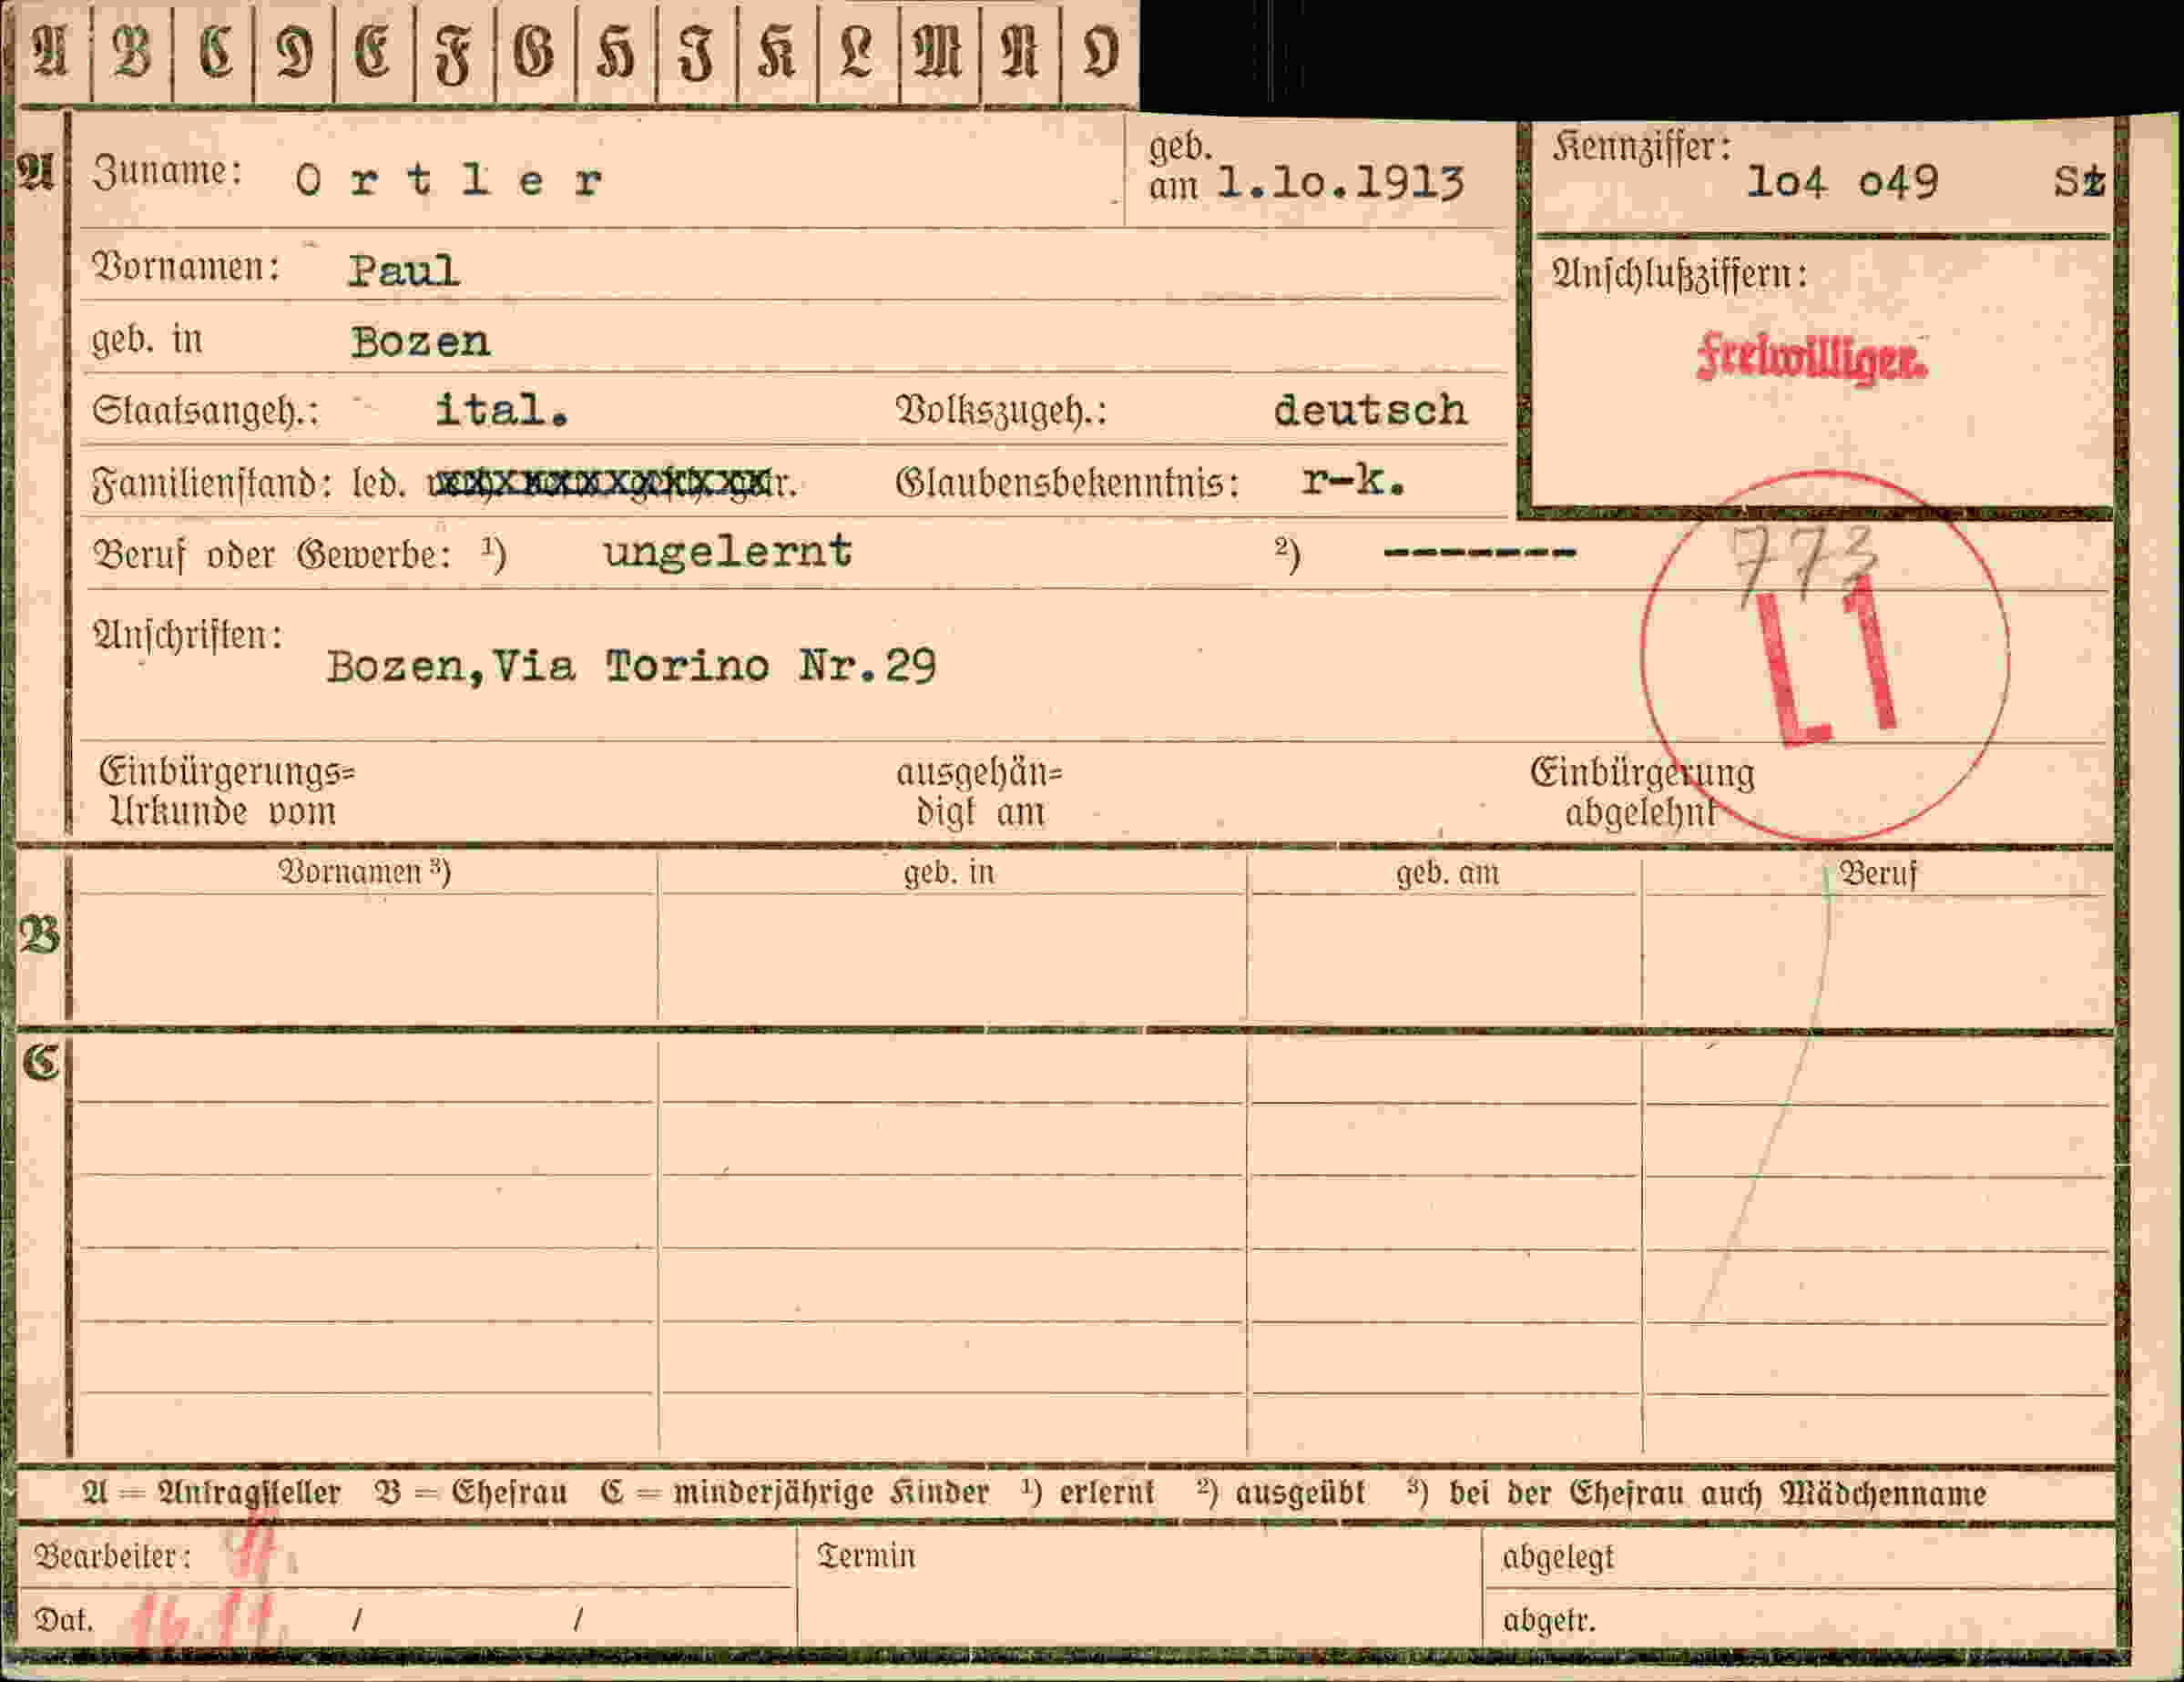Click the Beruf oder Gewerbe label

pyautogui.click(x=272, y=555)
